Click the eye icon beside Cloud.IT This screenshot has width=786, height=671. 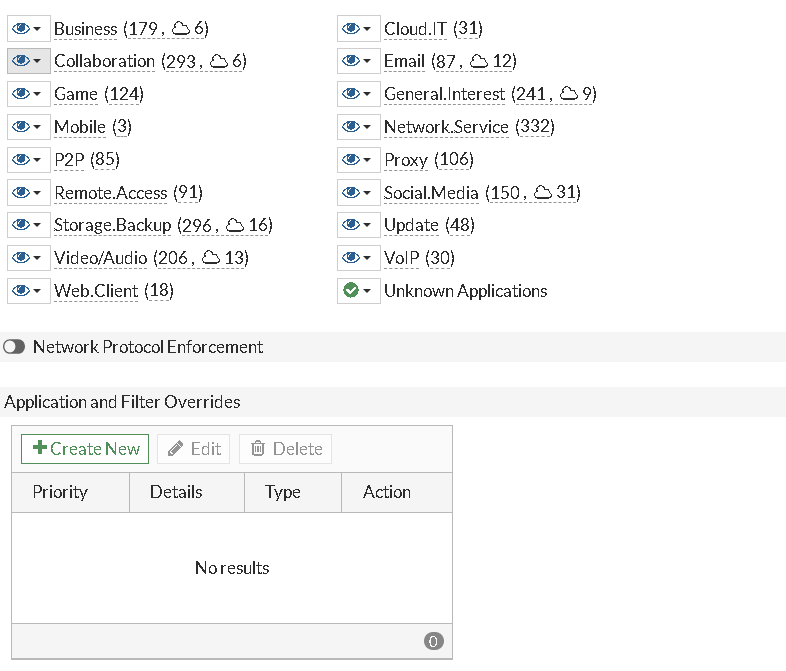[351, 29]
